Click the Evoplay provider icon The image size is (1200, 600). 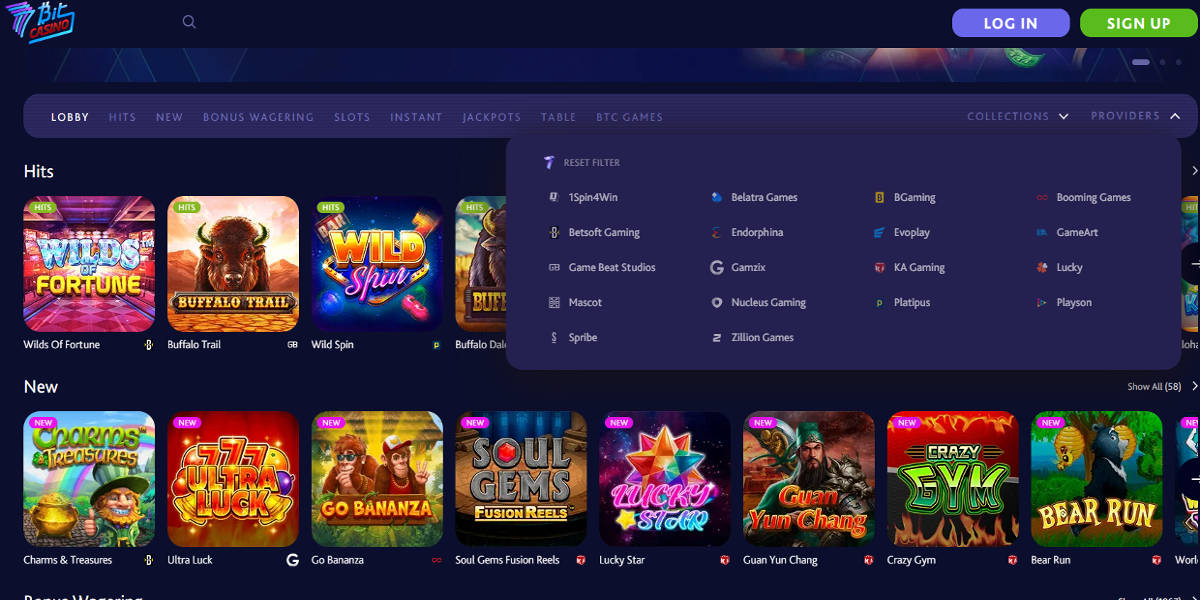tap(879, 233)
